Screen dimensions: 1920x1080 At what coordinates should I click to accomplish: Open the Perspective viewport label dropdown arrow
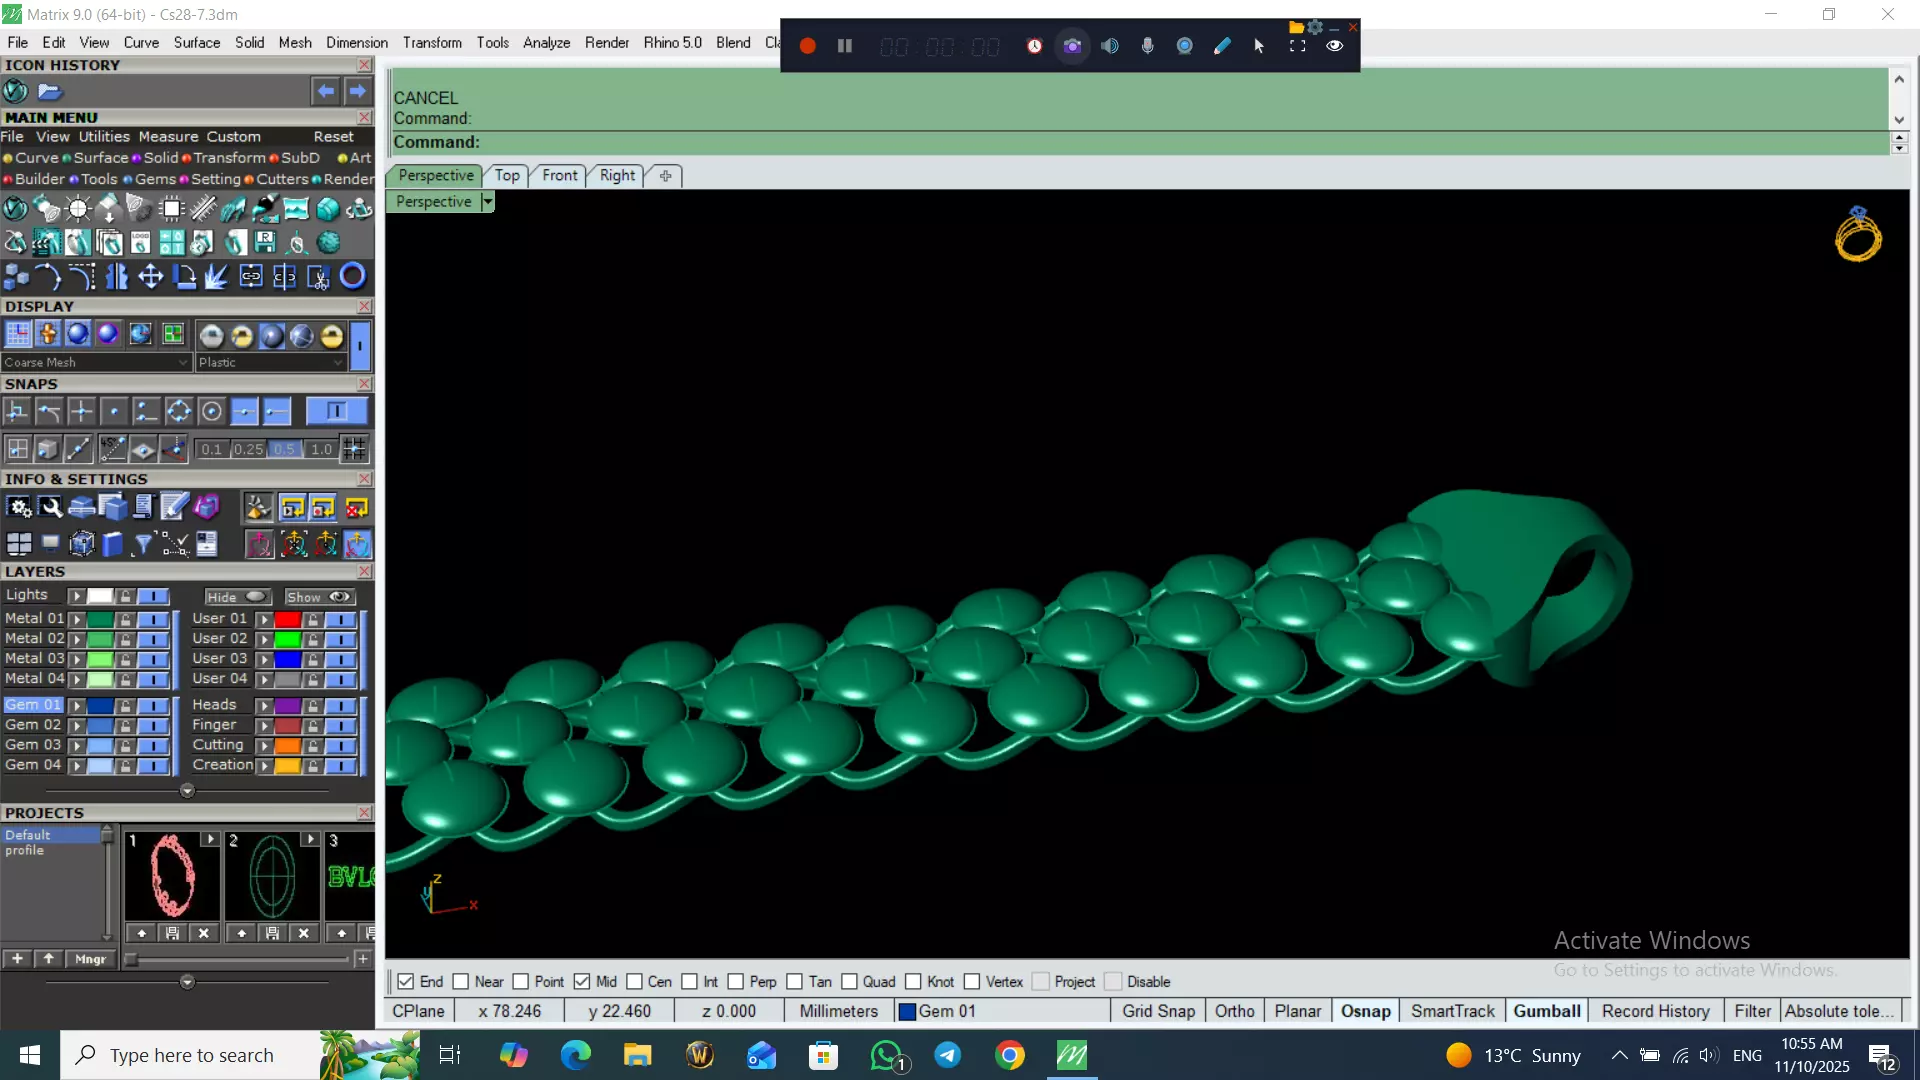pos(487,202)
